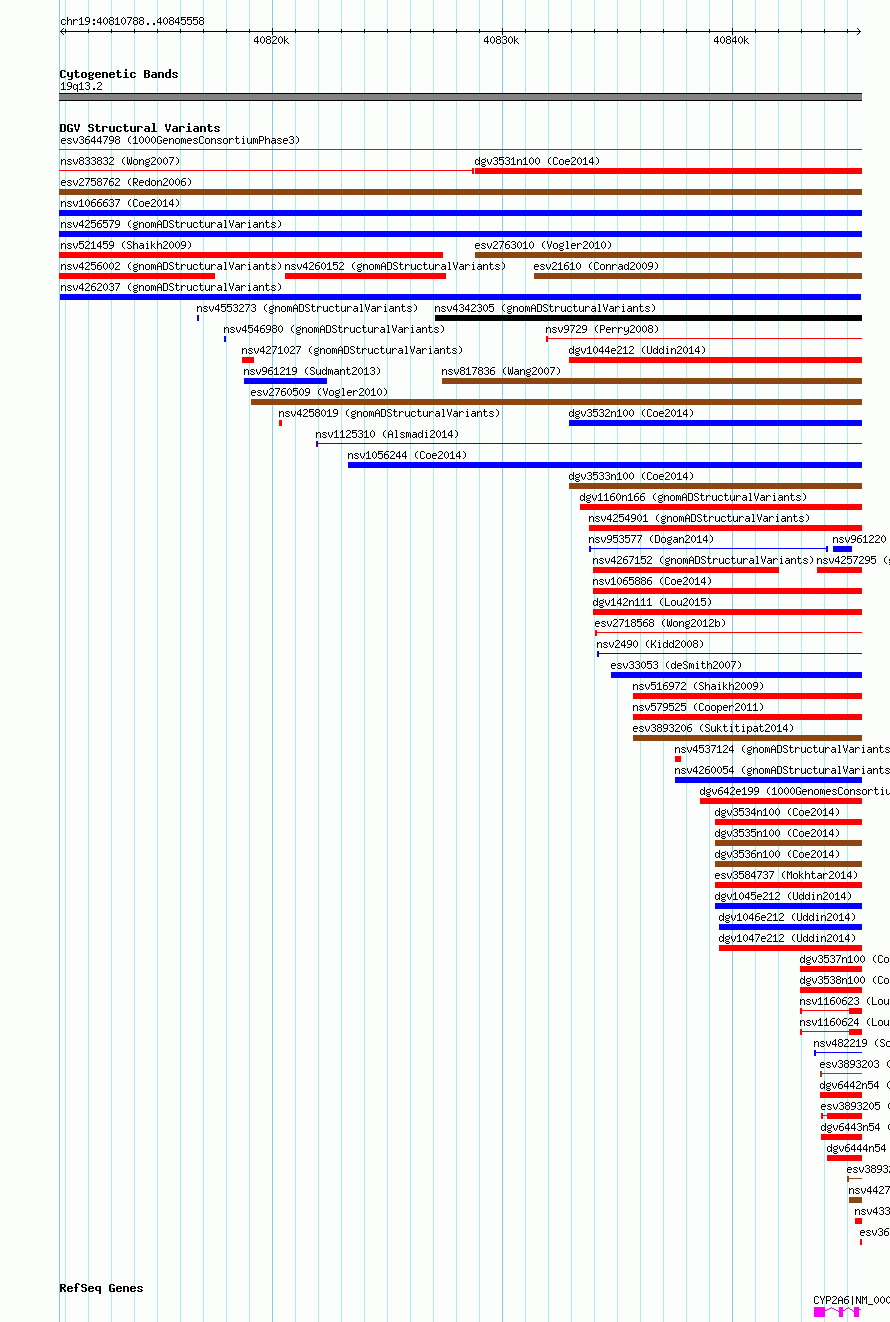
Task: Click the nsv4257295 red bar
Action: click(x=839, y=570)
